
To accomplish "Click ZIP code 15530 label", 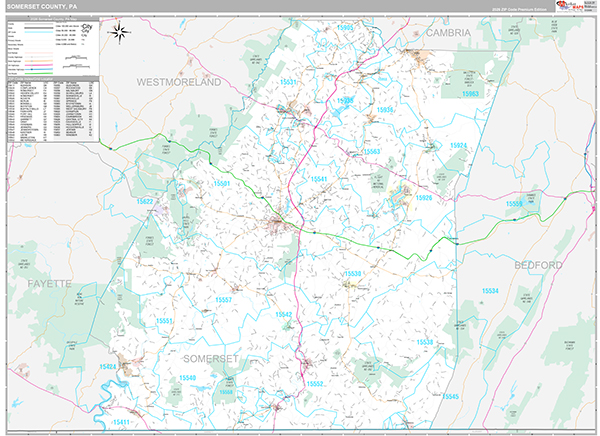I will click(x=353, y=274).
